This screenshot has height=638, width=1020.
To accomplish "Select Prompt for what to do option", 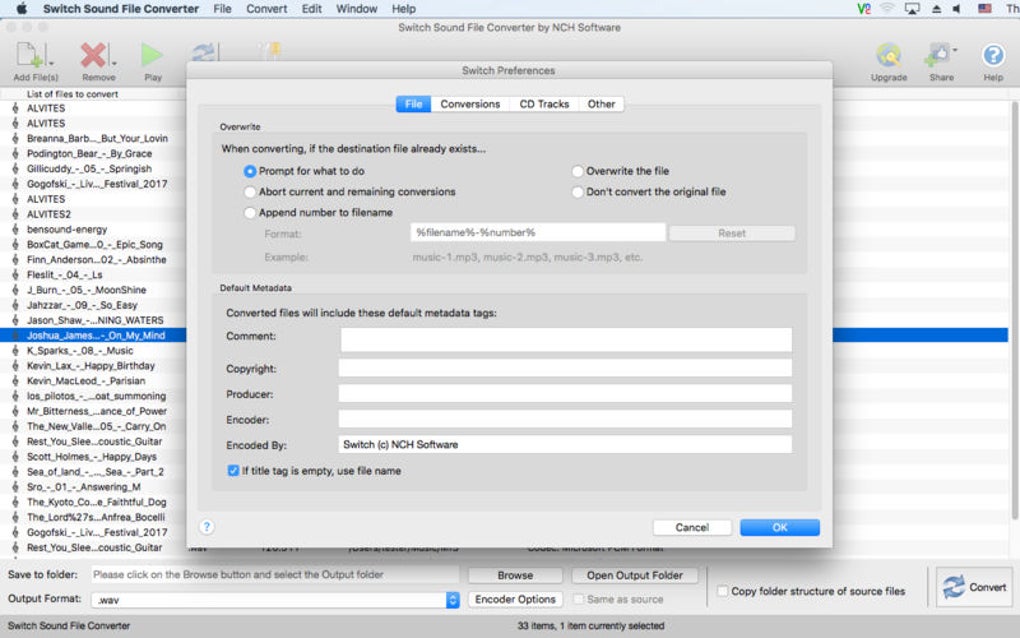I will [x=250, y=171].
